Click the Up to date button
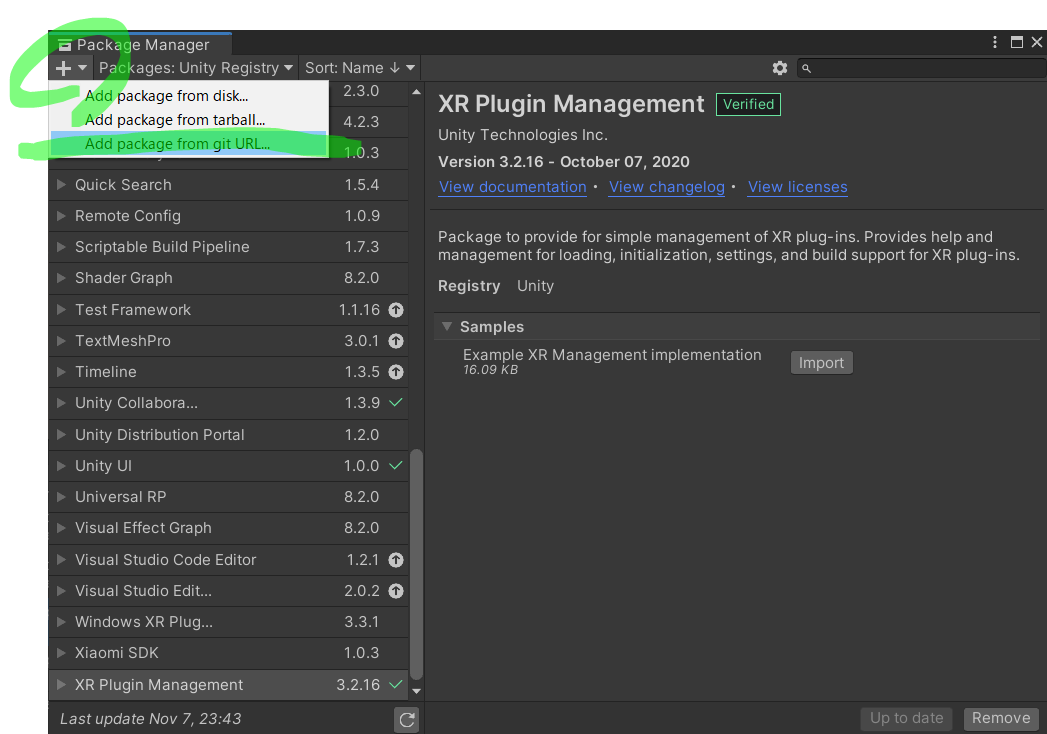 (906, 718)
